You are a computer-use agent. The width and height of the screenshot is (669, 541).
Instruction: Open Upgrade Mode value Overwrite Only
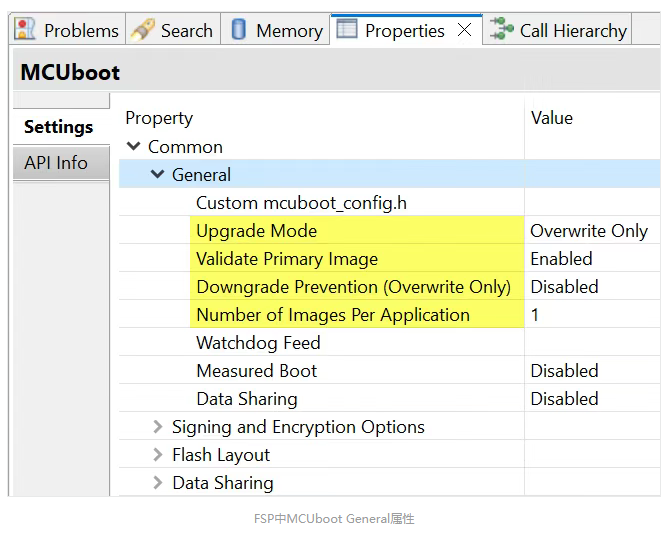click(592, 231)
